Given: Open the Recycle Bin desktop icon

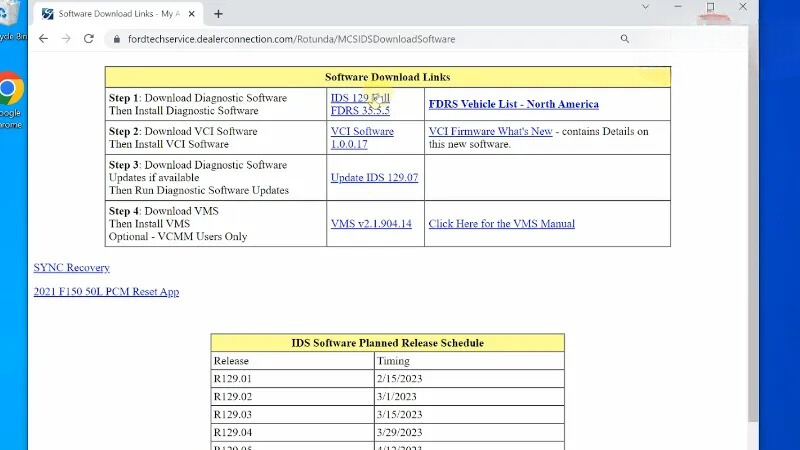Looking at the screenshot, I should [11, 20].
